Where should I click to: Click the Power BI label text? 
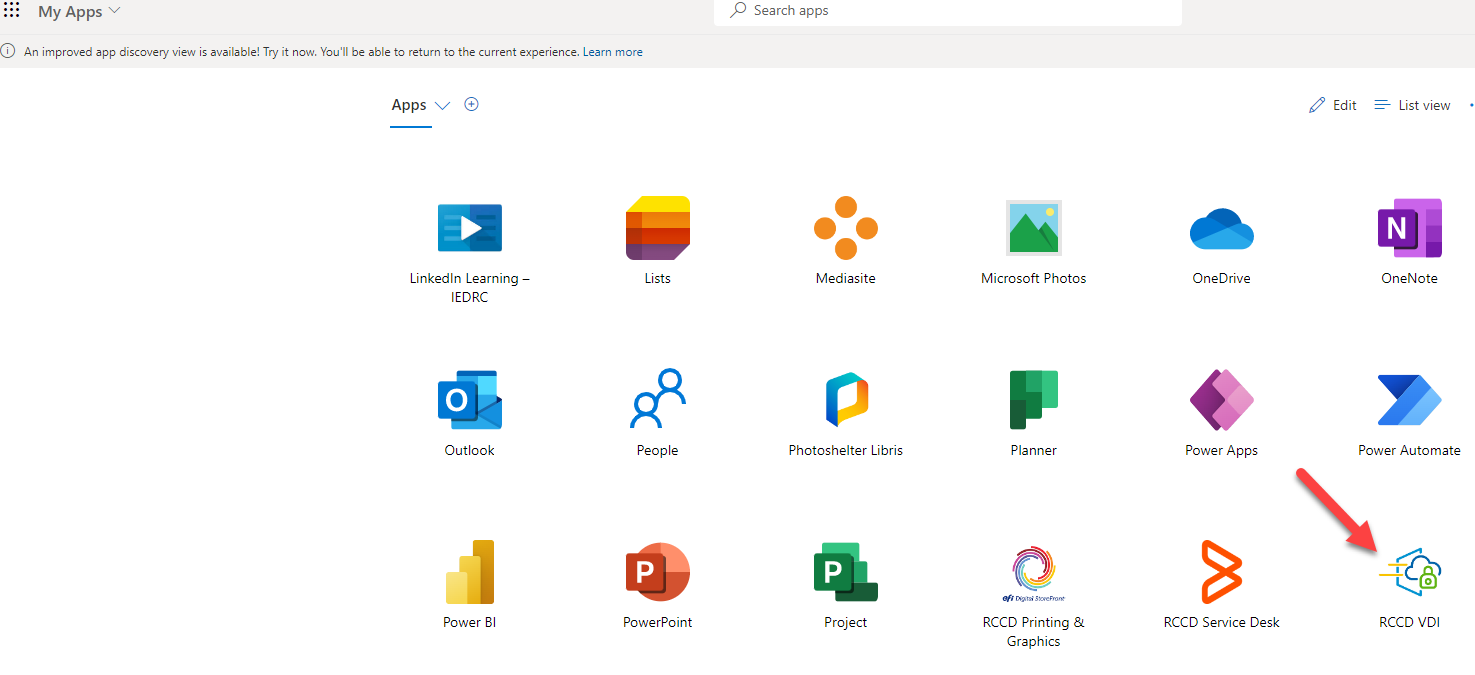click(469, 623)
